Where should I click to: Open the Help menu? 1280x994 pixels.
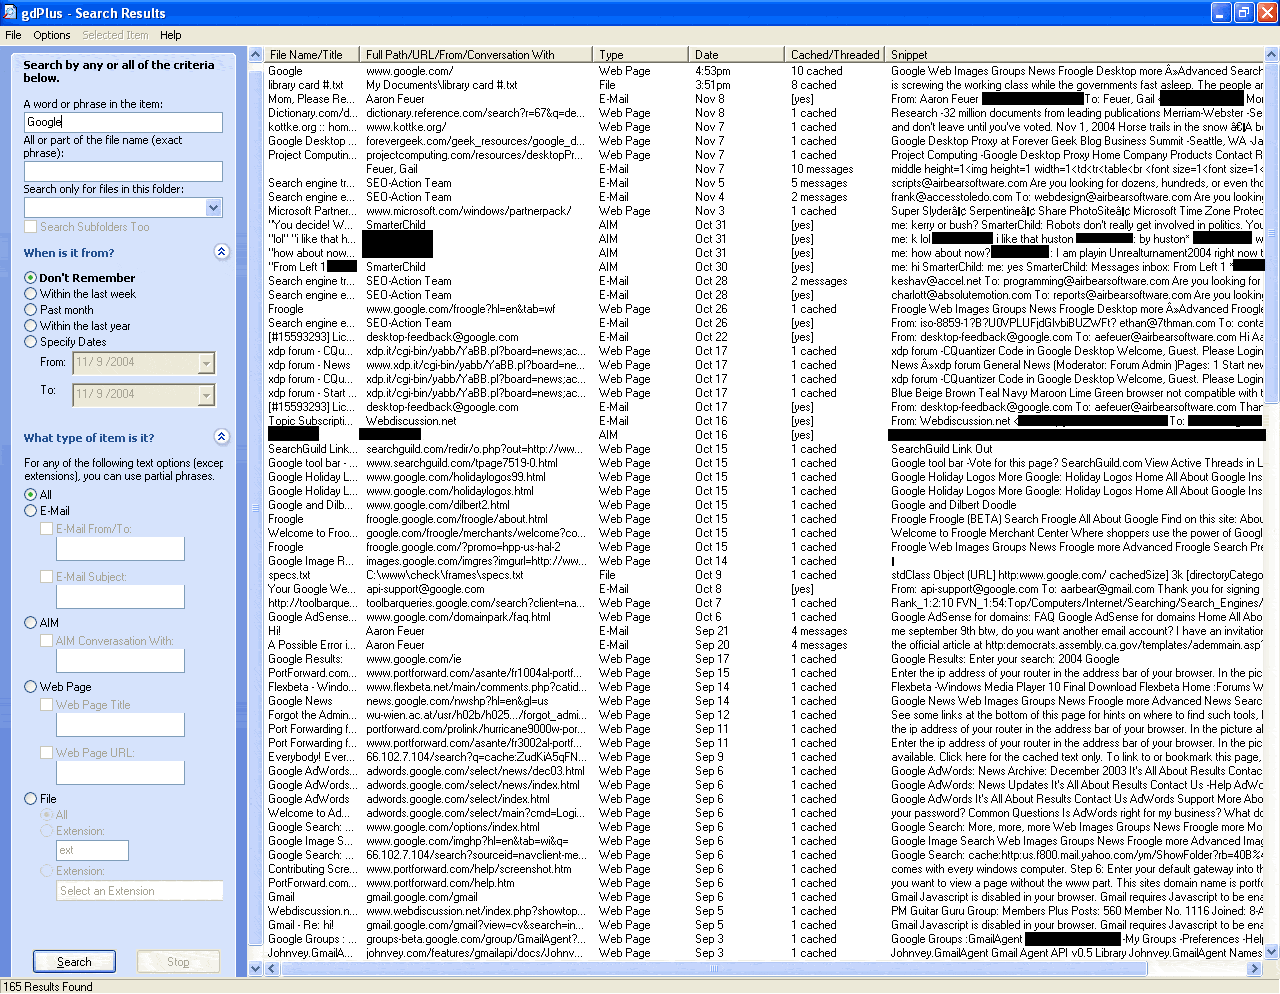(x=171, y=35)
